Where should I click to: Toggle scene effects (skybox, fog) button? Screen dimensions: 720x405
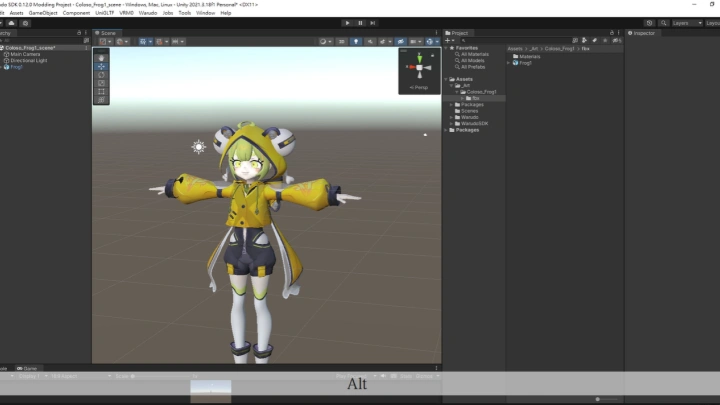tap(384, 41)
